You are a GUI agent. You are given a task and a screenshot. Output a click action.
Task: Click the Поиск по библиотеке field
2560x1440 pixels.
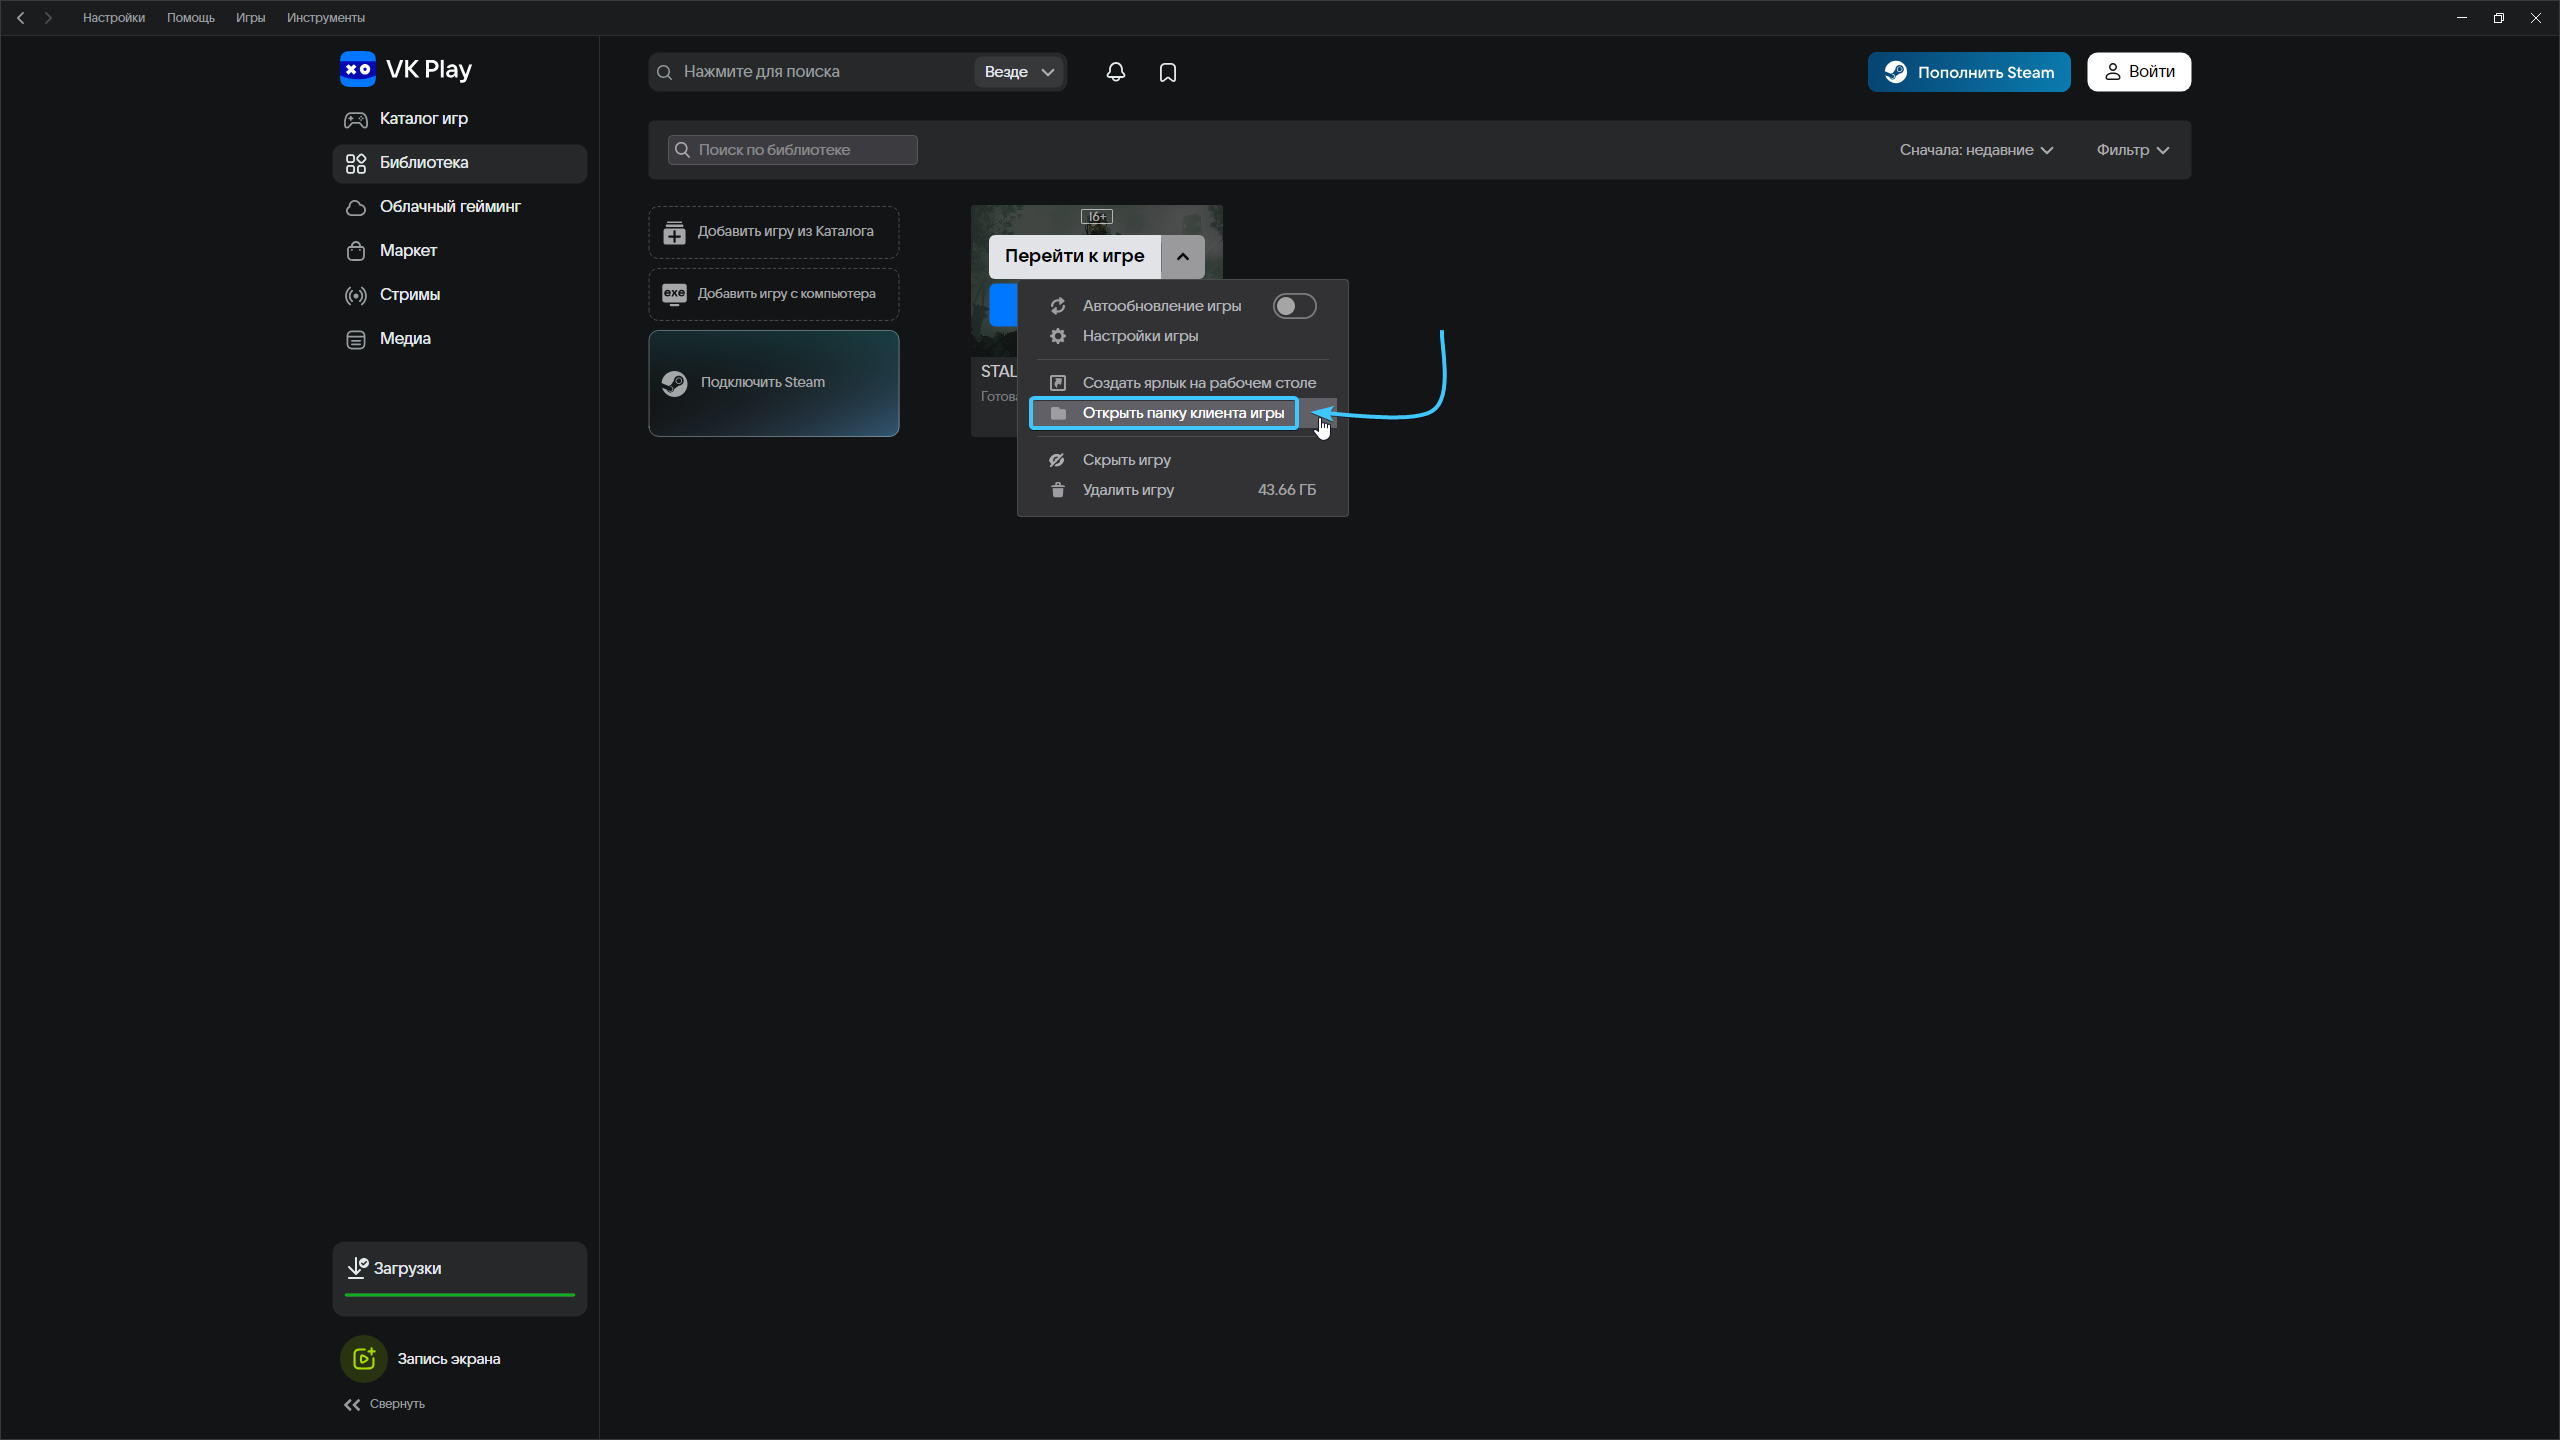point(792,150)
